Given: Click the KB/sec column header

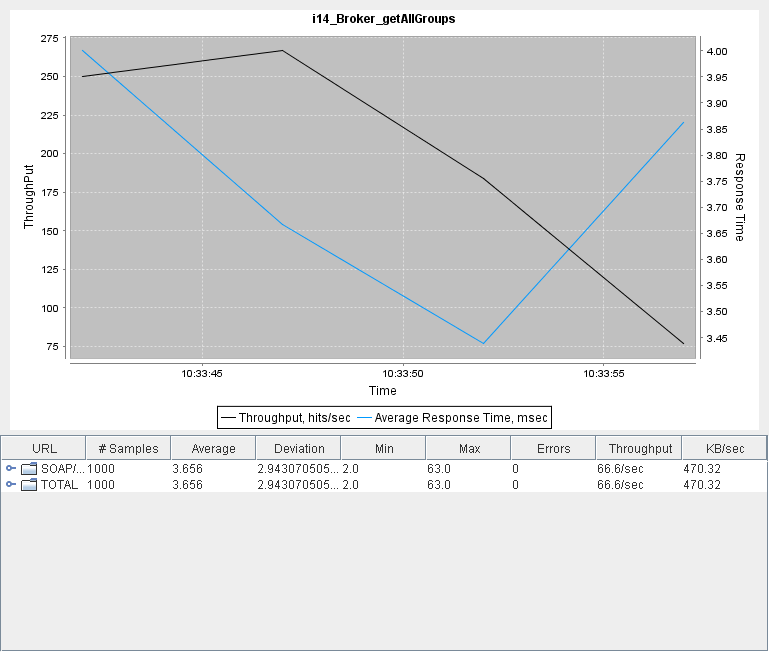Looking at the screenshot, I should tap(725, 448).
